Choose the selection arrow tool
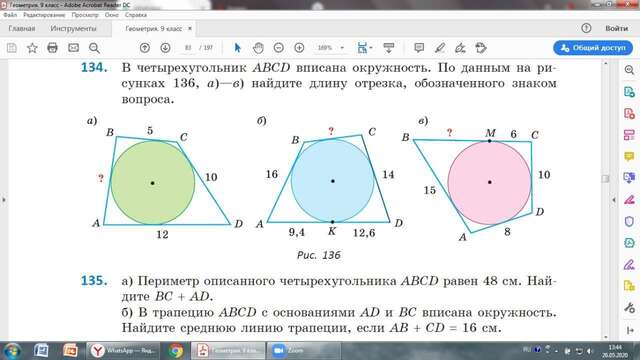 238,48
